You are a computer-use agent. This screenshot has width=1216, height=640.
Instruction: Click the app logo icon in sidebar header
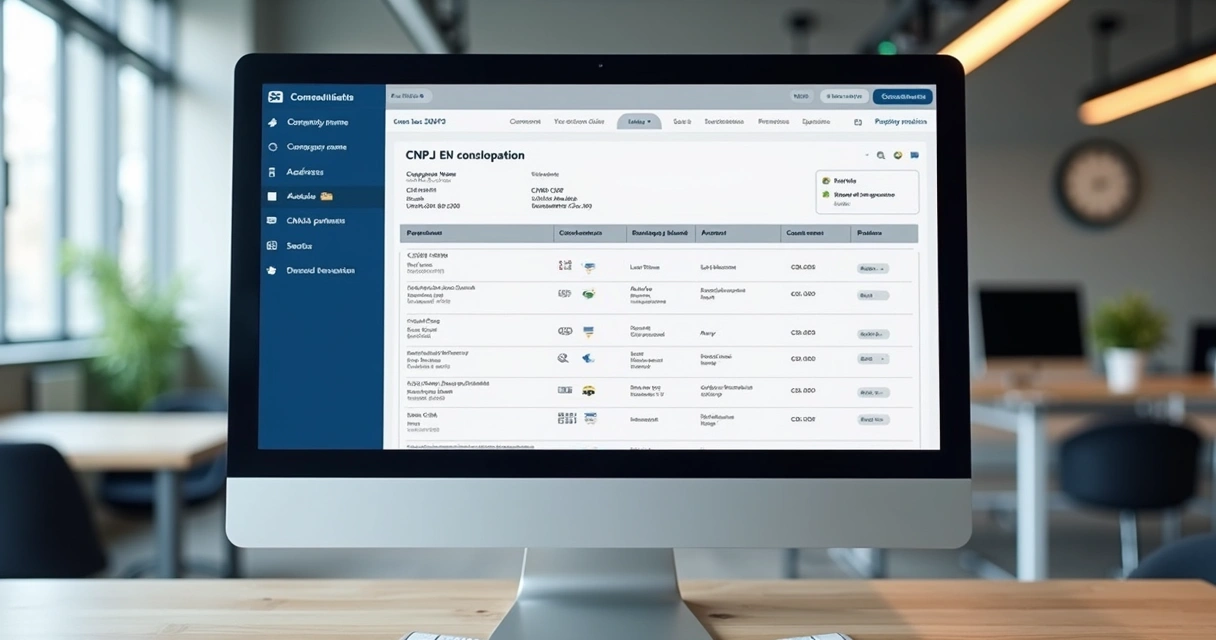[276, 97]
